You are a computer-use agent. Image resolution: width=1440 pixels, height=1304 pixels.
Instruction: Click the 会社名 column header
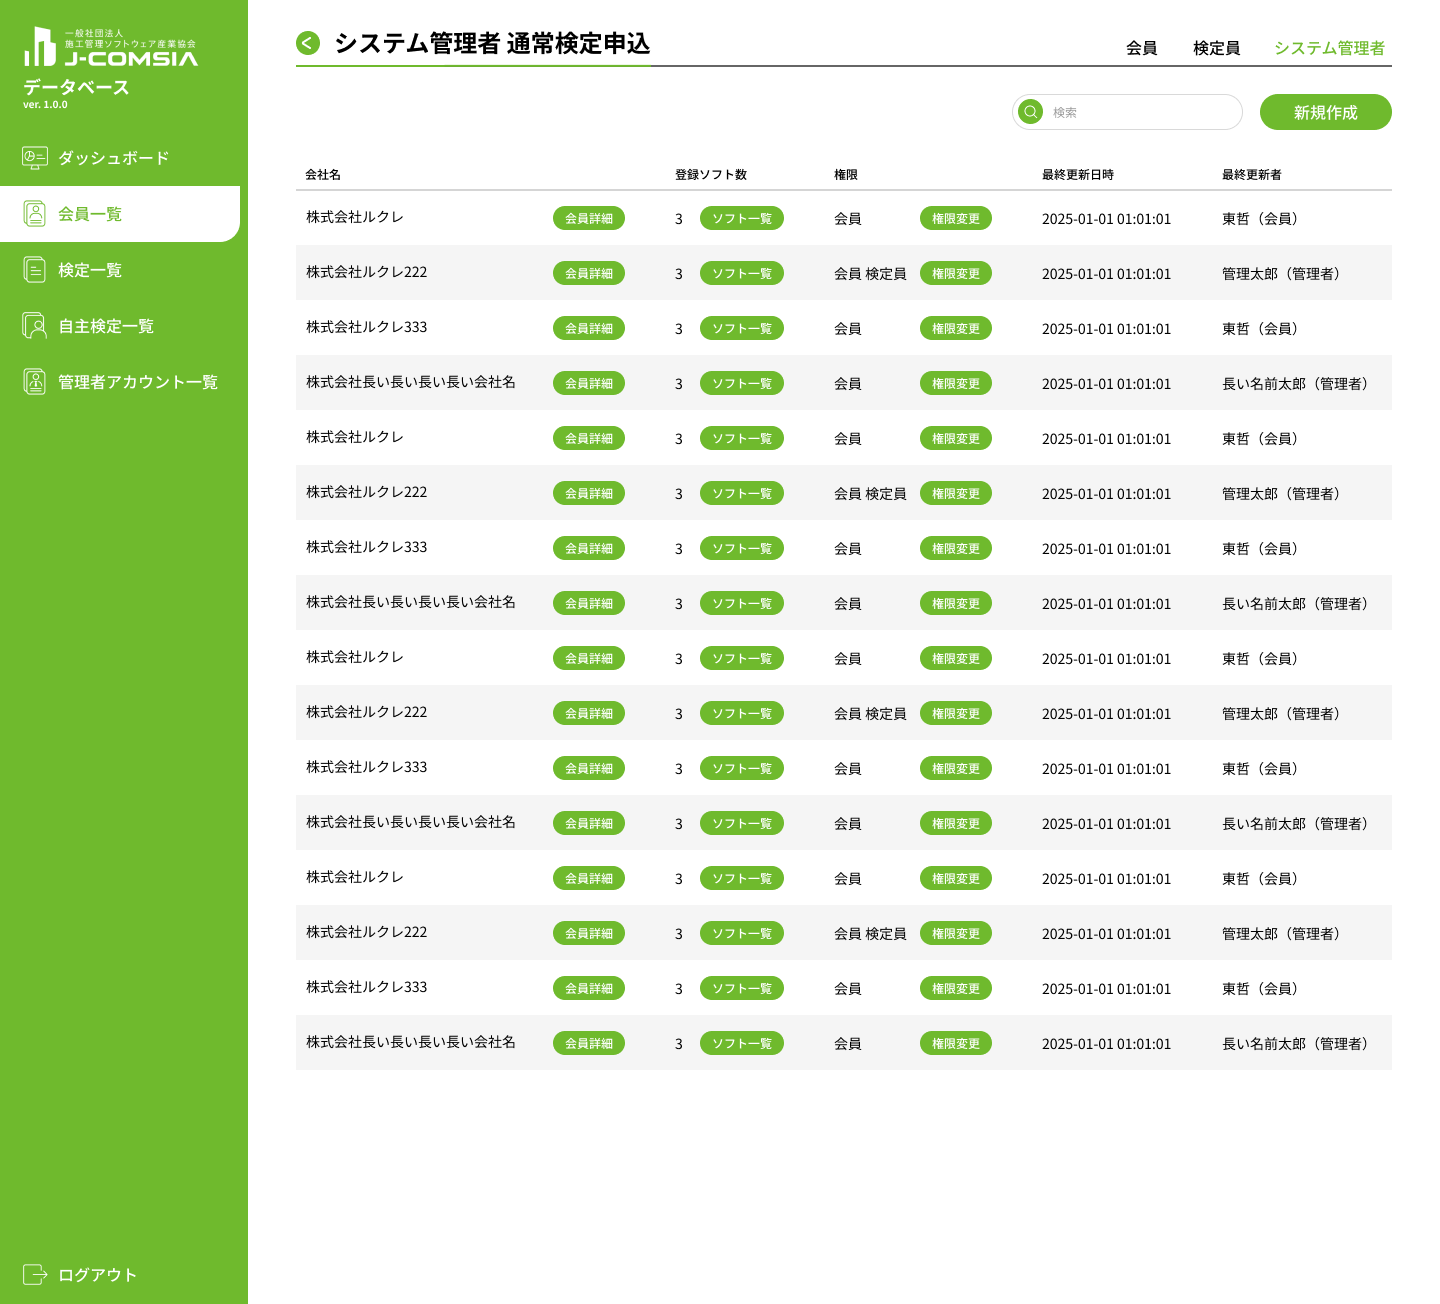323,174
